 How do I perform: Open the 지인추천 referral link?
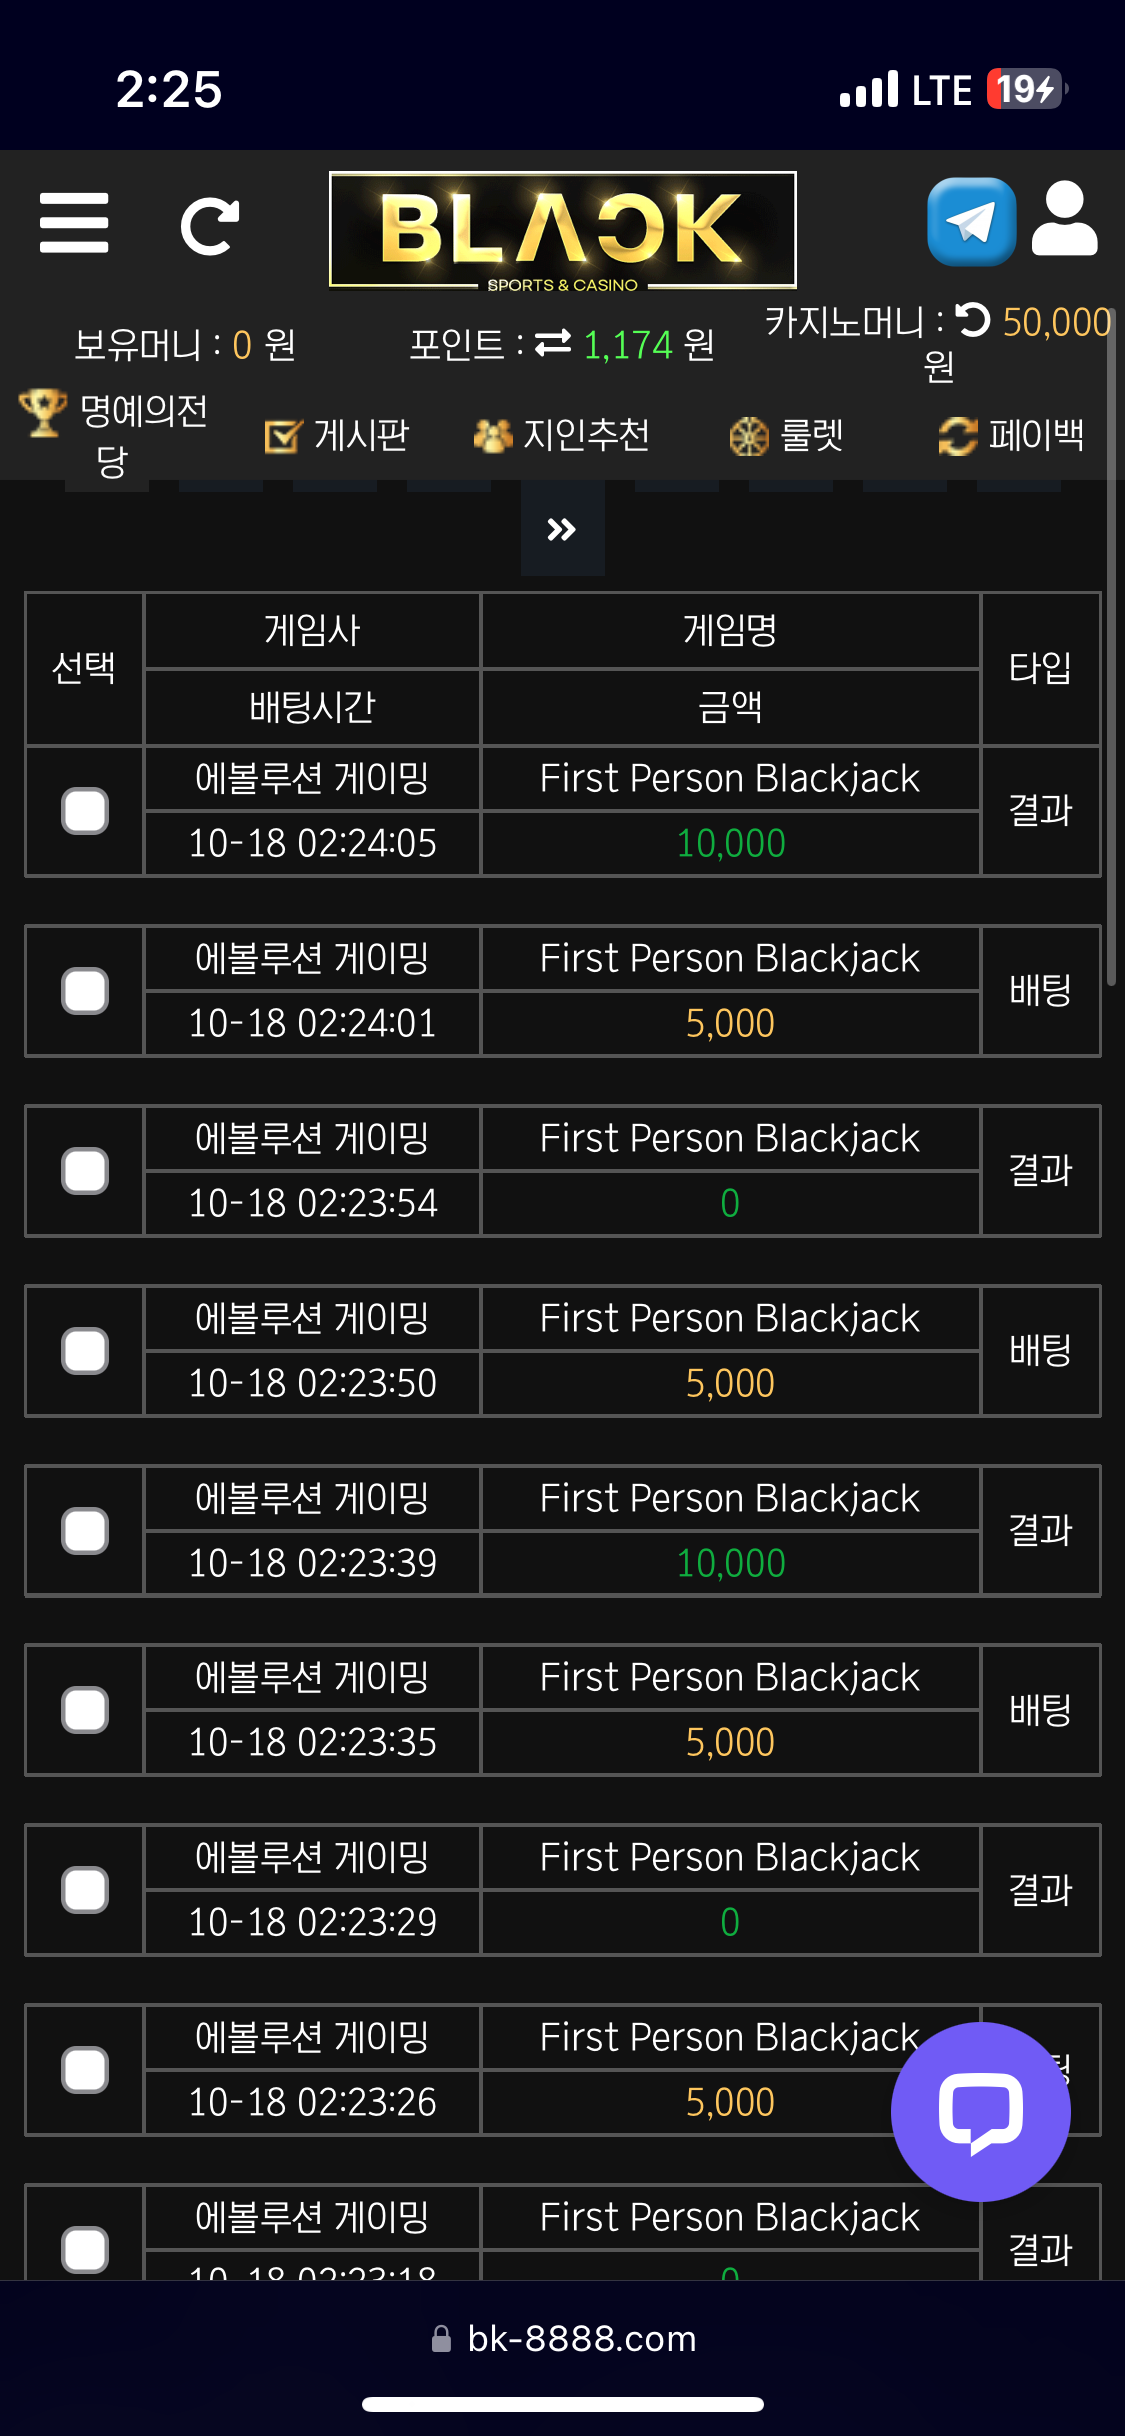coord(562,435)
